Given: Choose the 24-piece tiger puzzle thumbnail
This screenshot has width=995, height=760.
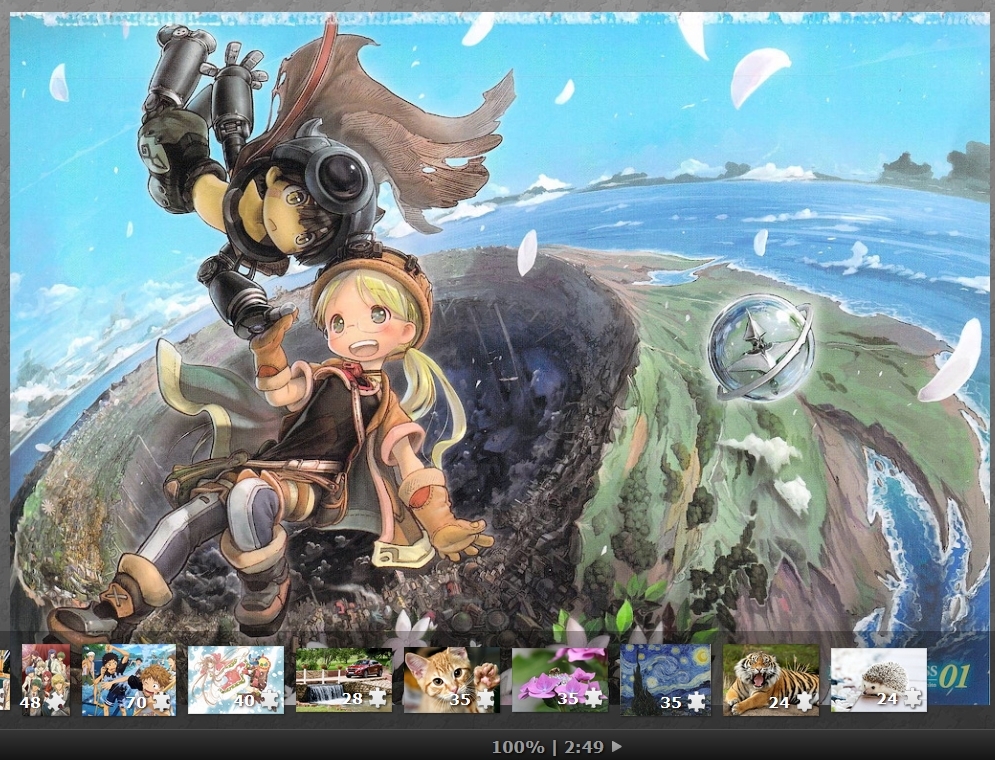Looking at the screenshot, I should click(x=771, y=680).
